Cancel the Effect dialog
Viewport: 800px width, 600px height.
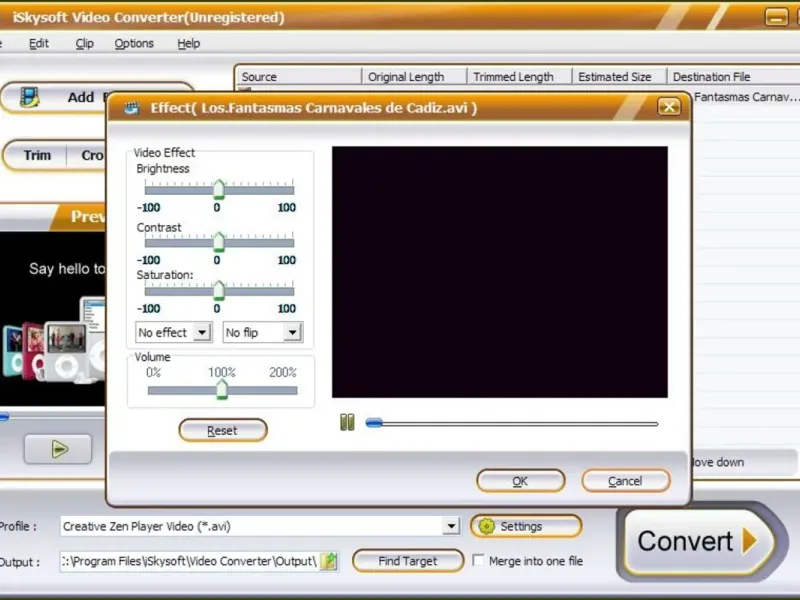click(626, 481)
